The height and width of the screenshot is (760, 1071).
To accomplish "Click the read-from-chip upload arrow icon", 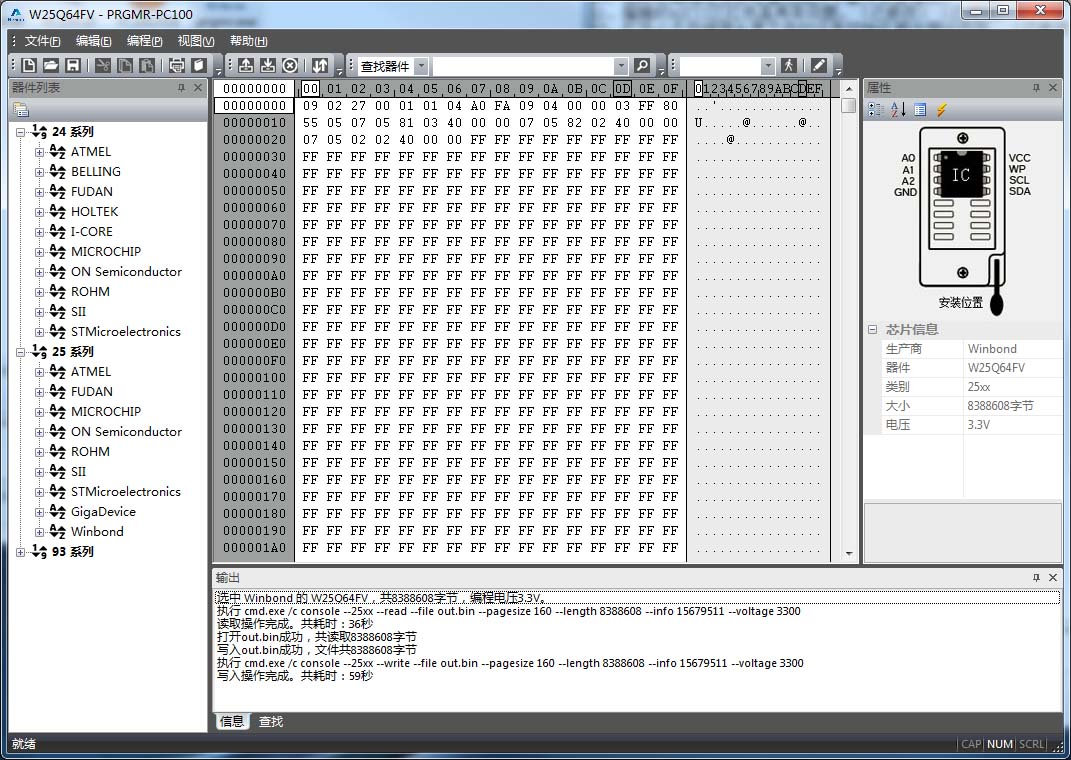I will tap(247, 66).
